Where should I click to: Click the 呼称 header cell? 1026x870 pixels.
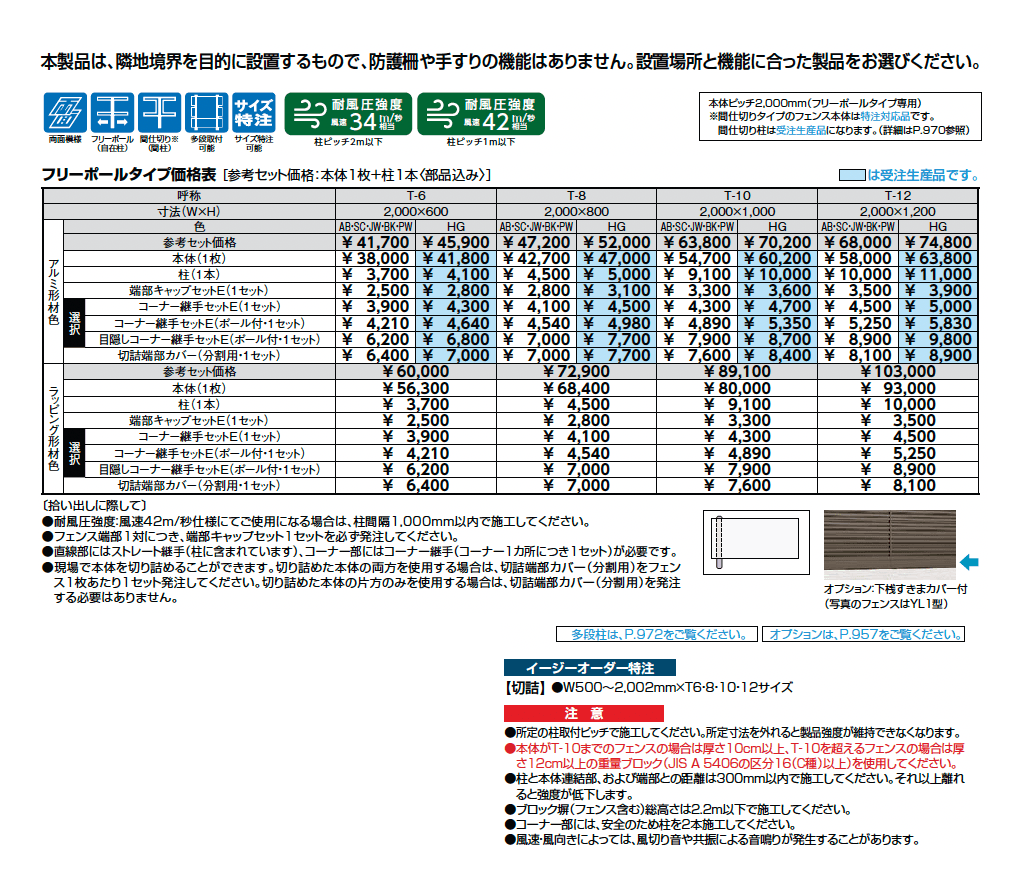(x=189, y=196)
